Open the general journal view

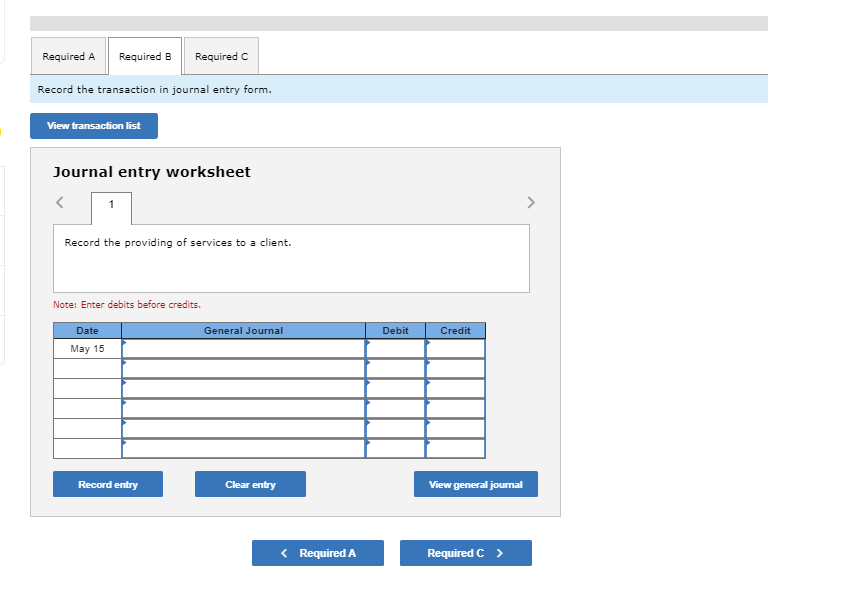point(475,484)
